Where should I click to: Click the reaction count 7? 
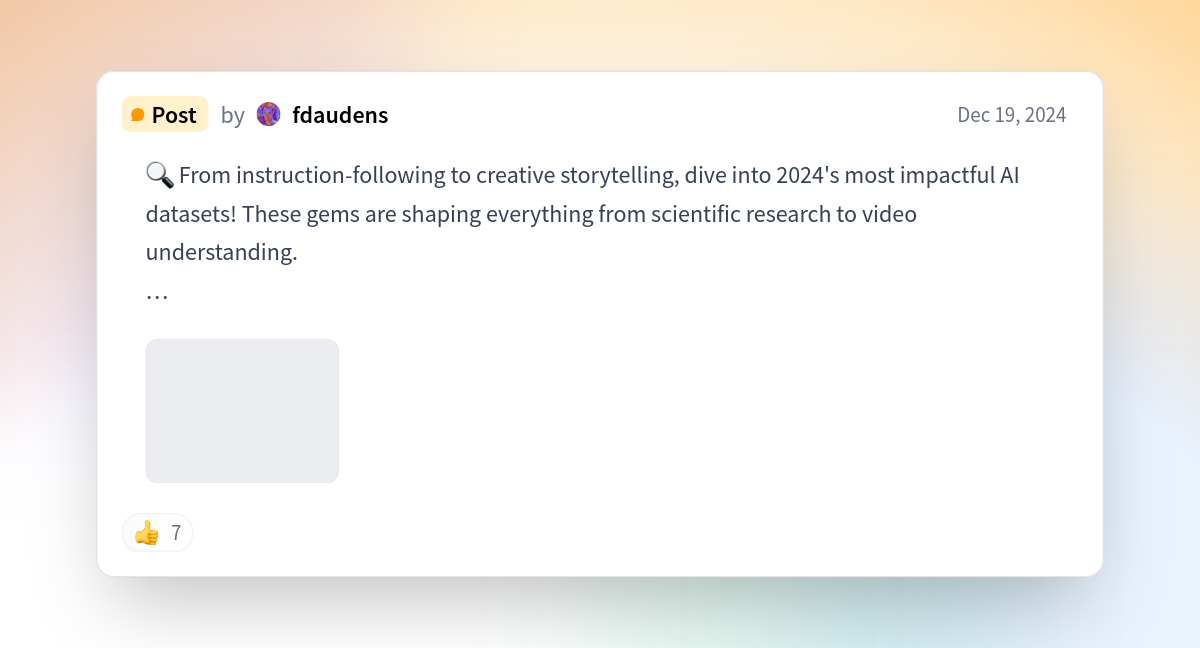point(176,533)
